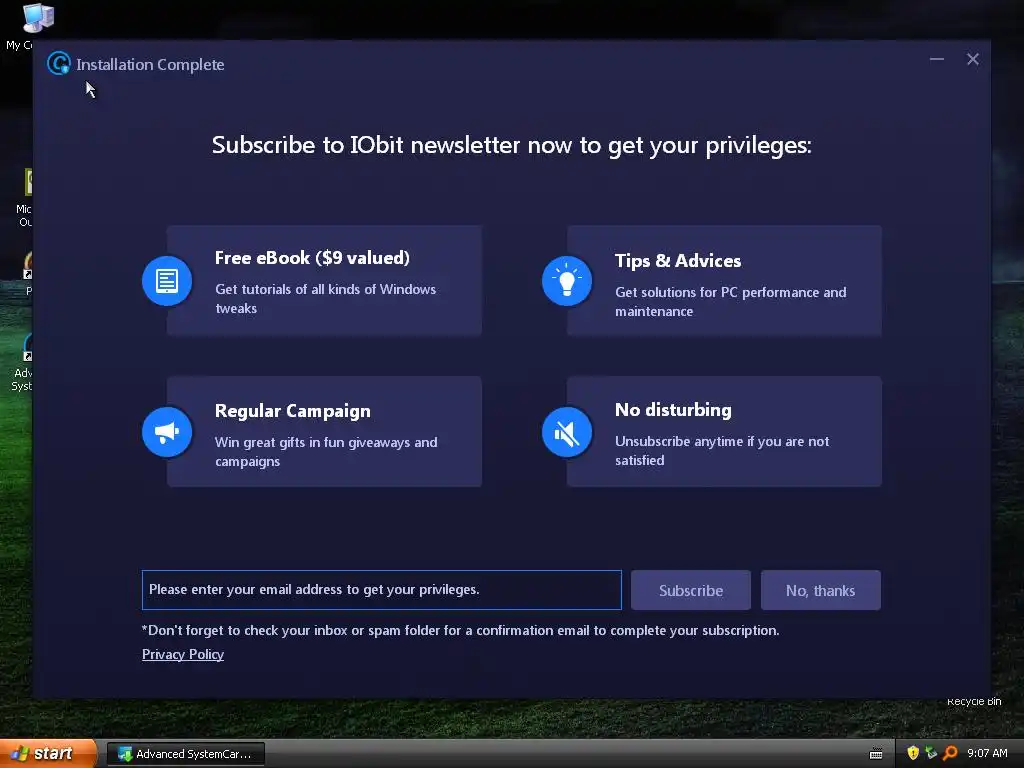Image resolution: width=1024 pixels, height=768 pixels.
Task: Click the PC performance and maintenance description
Action: (730, 302)
